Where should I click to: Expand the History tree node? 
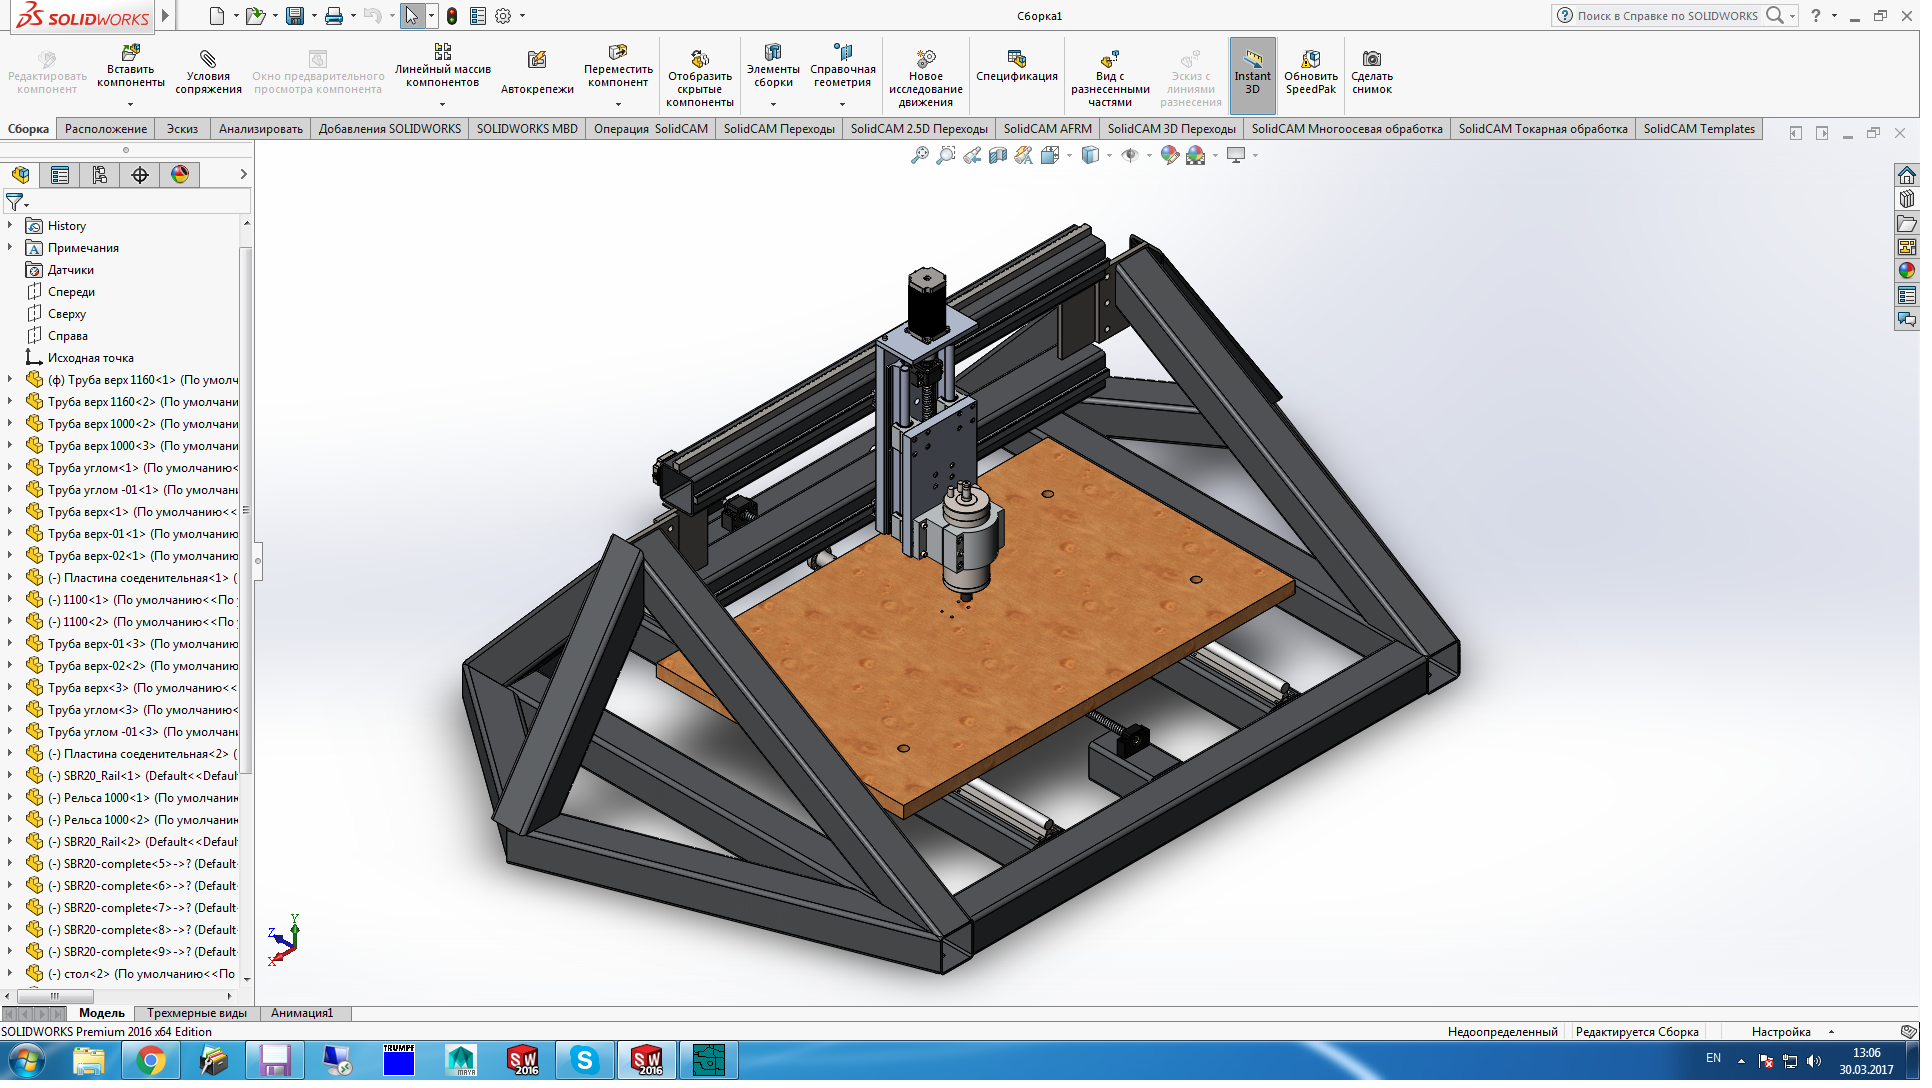point(10,227)
